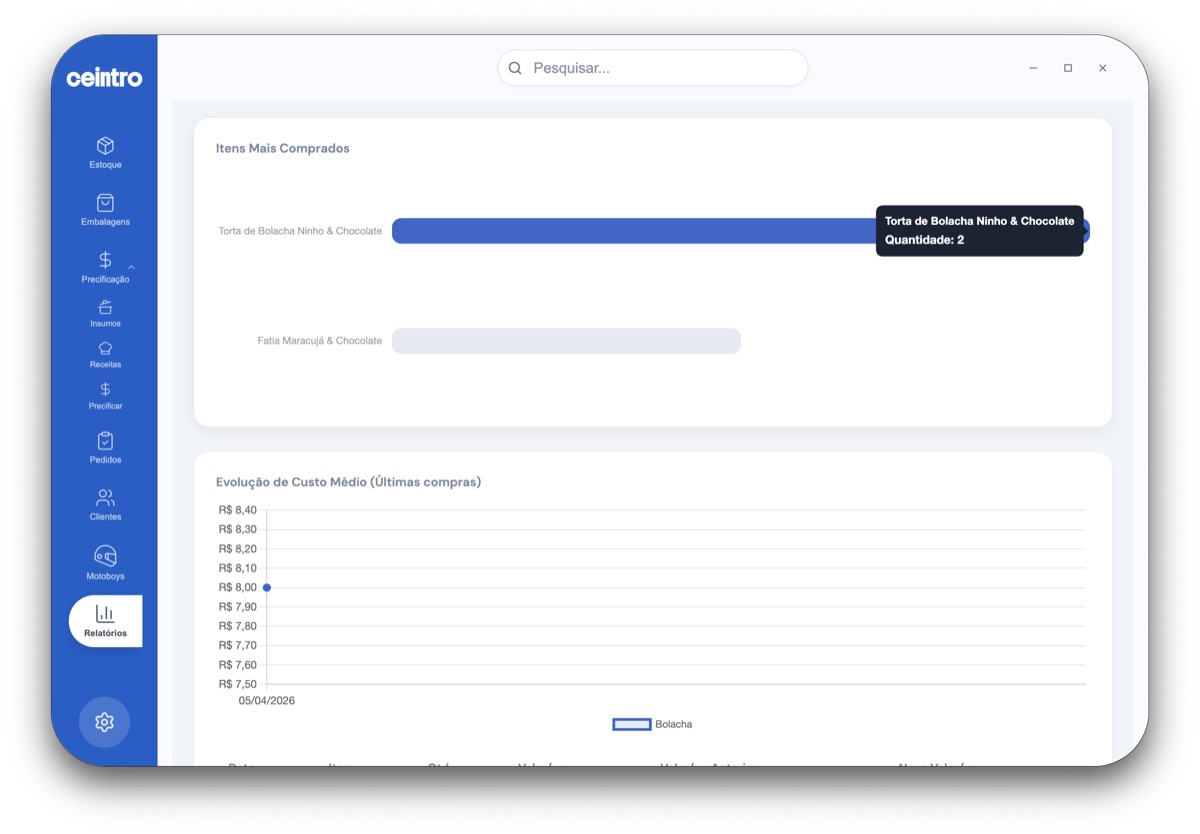Open the Estoque box icon
Screen dimensions: 1200x834
point(105,146)
